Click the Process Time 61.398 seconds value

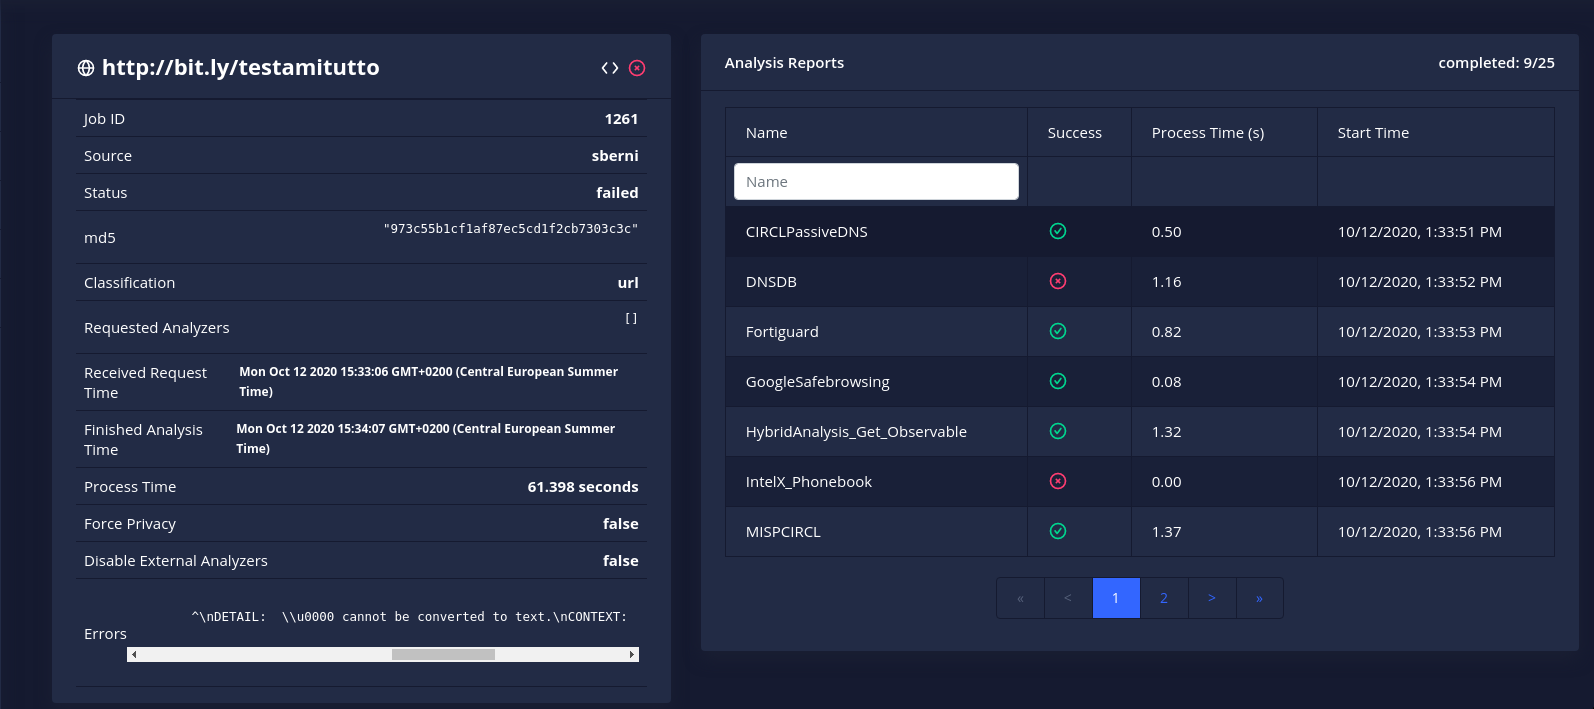pyautogui.click(x=583, y=487)
